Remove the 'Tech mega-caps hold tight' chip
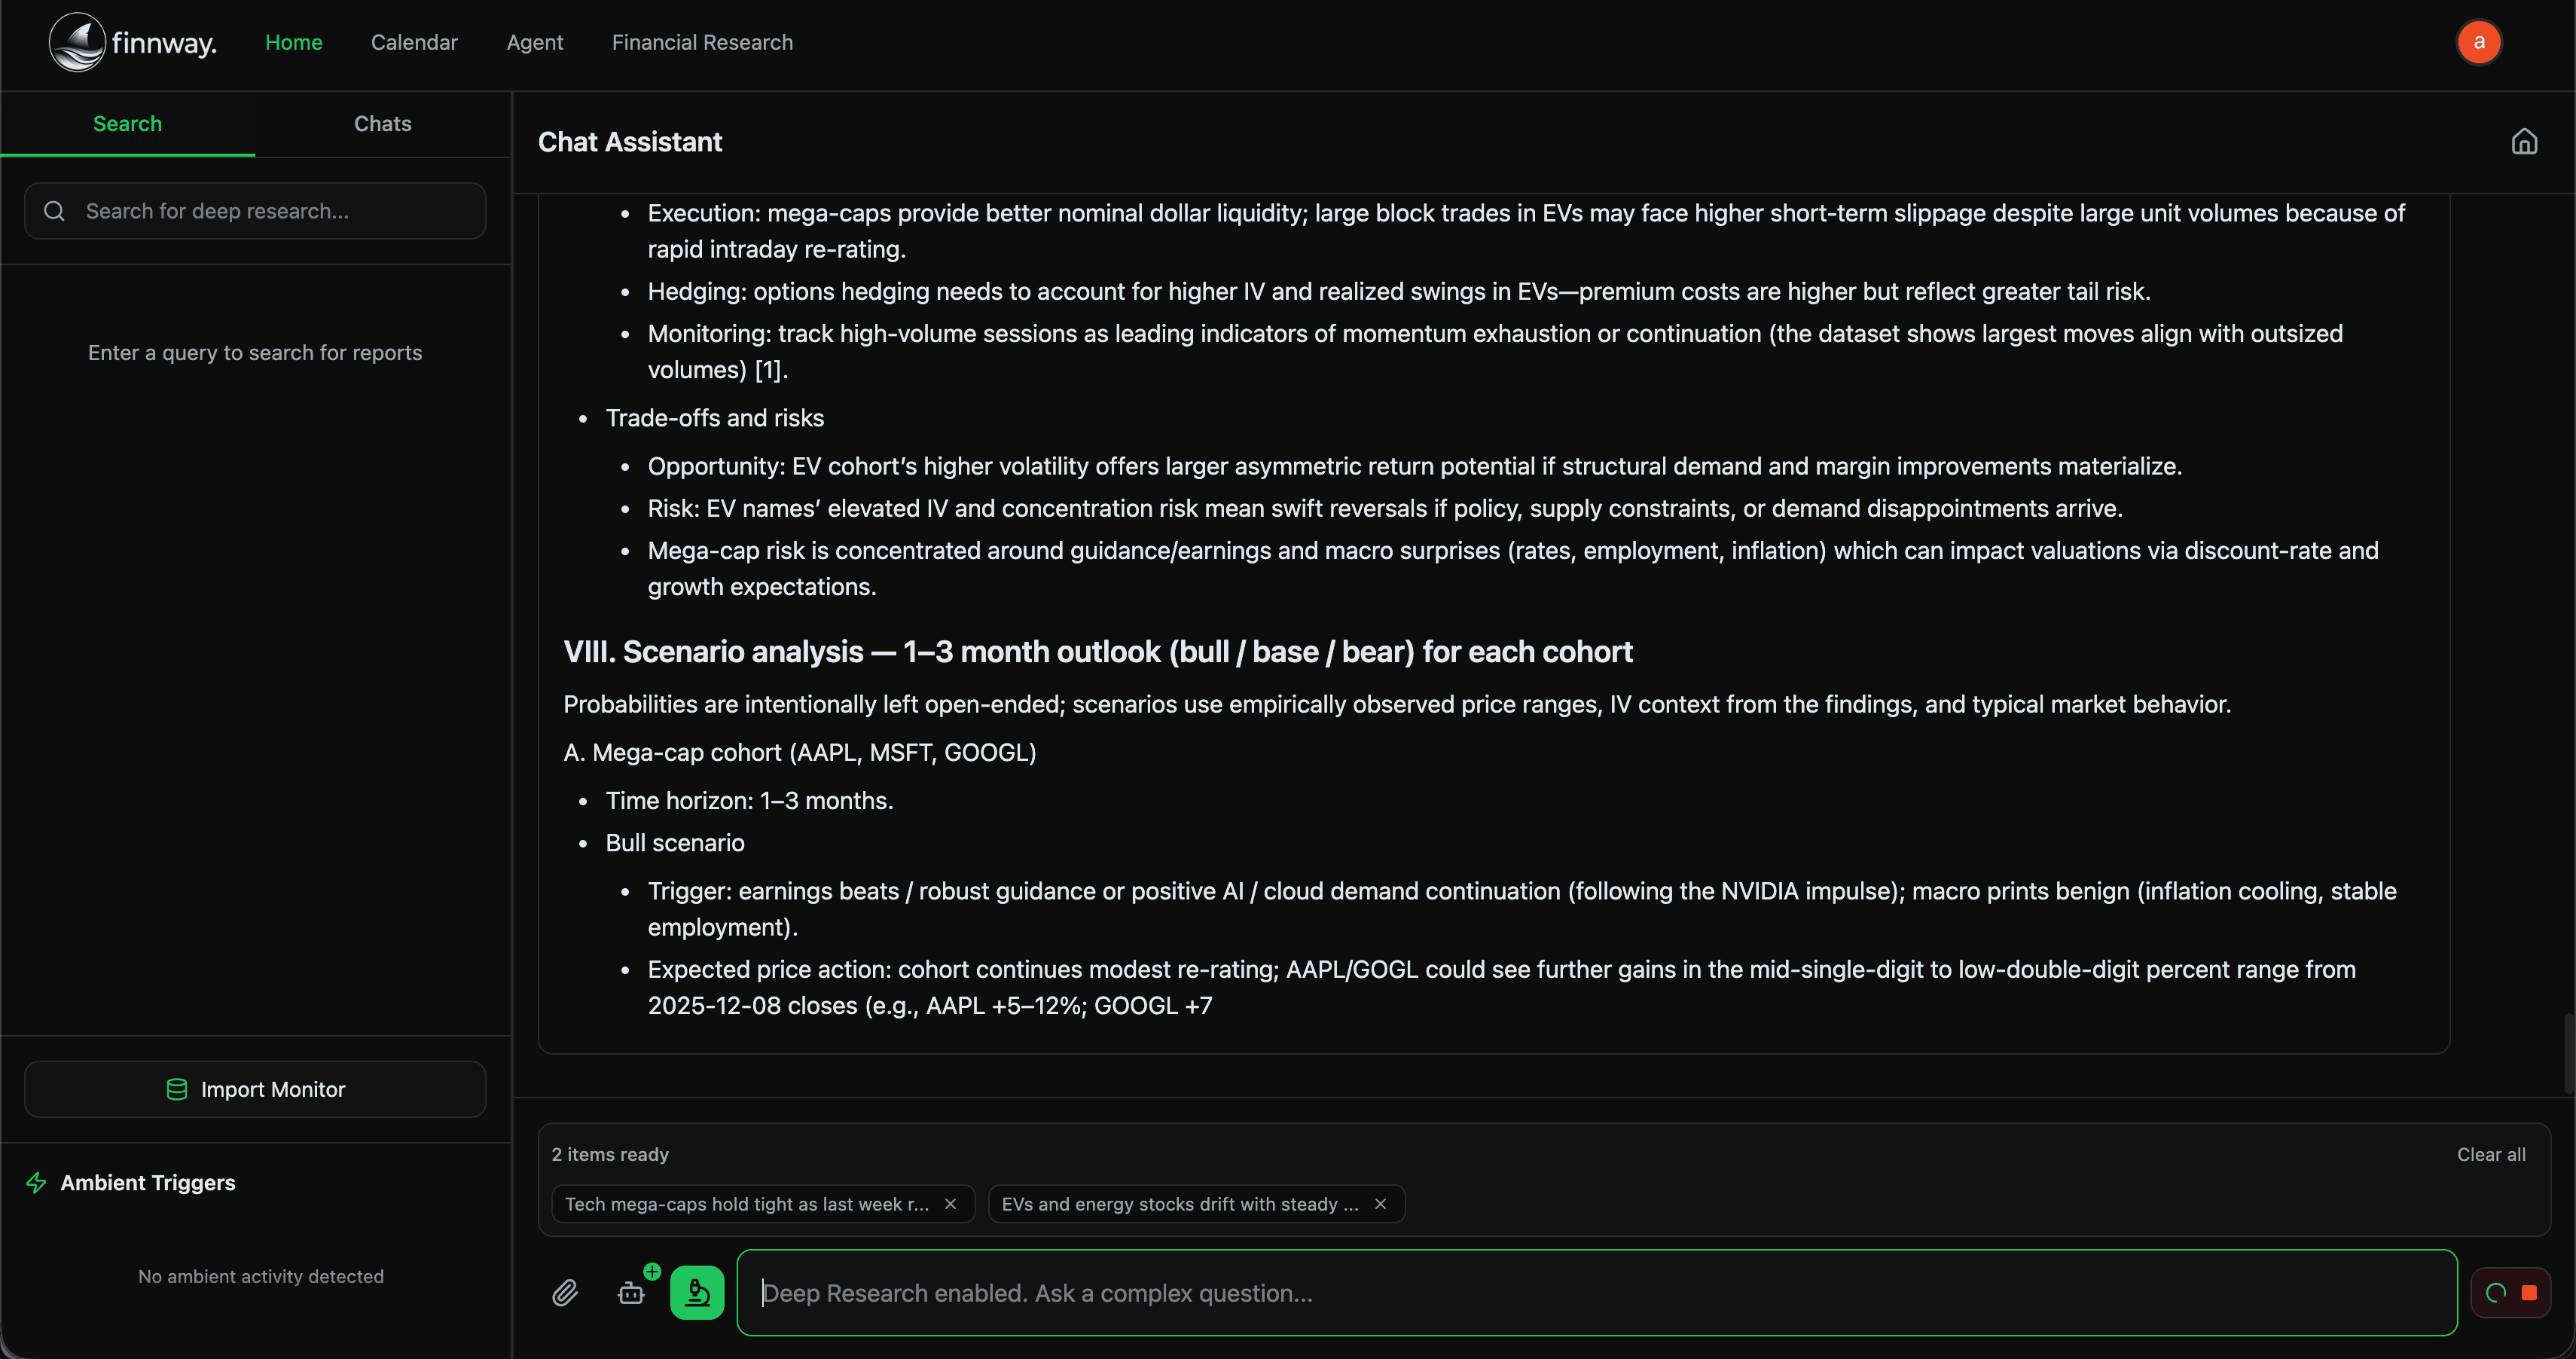This screenshot has width=2576, height=1359. [950, 1204]
